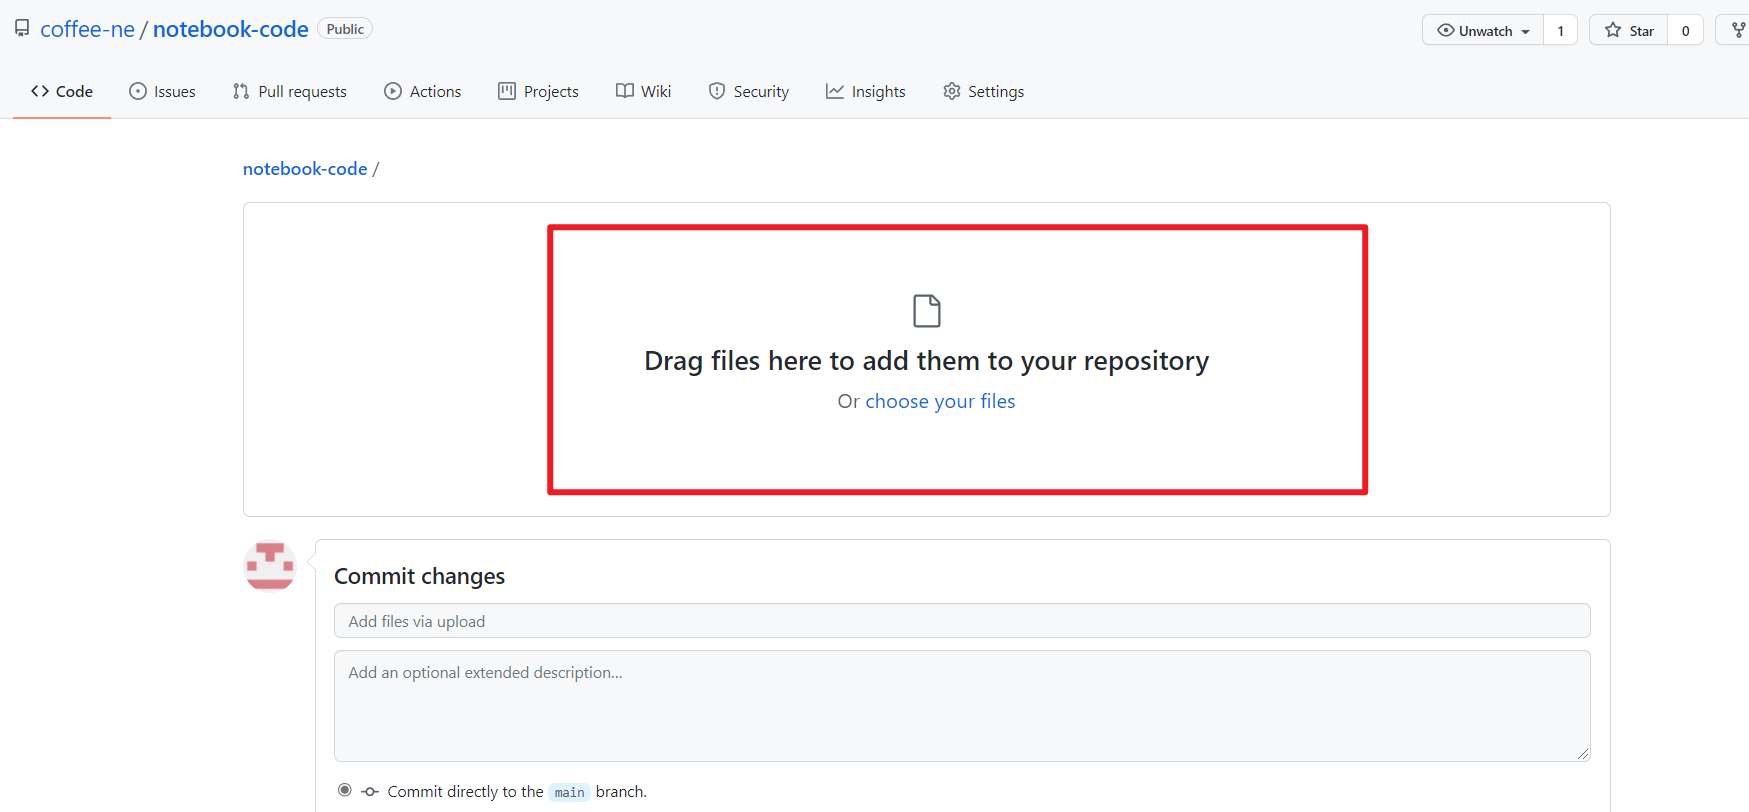Click the notebook-code breadcrumb link
The image size is (1749, 812).
click(x=305, y=169)
